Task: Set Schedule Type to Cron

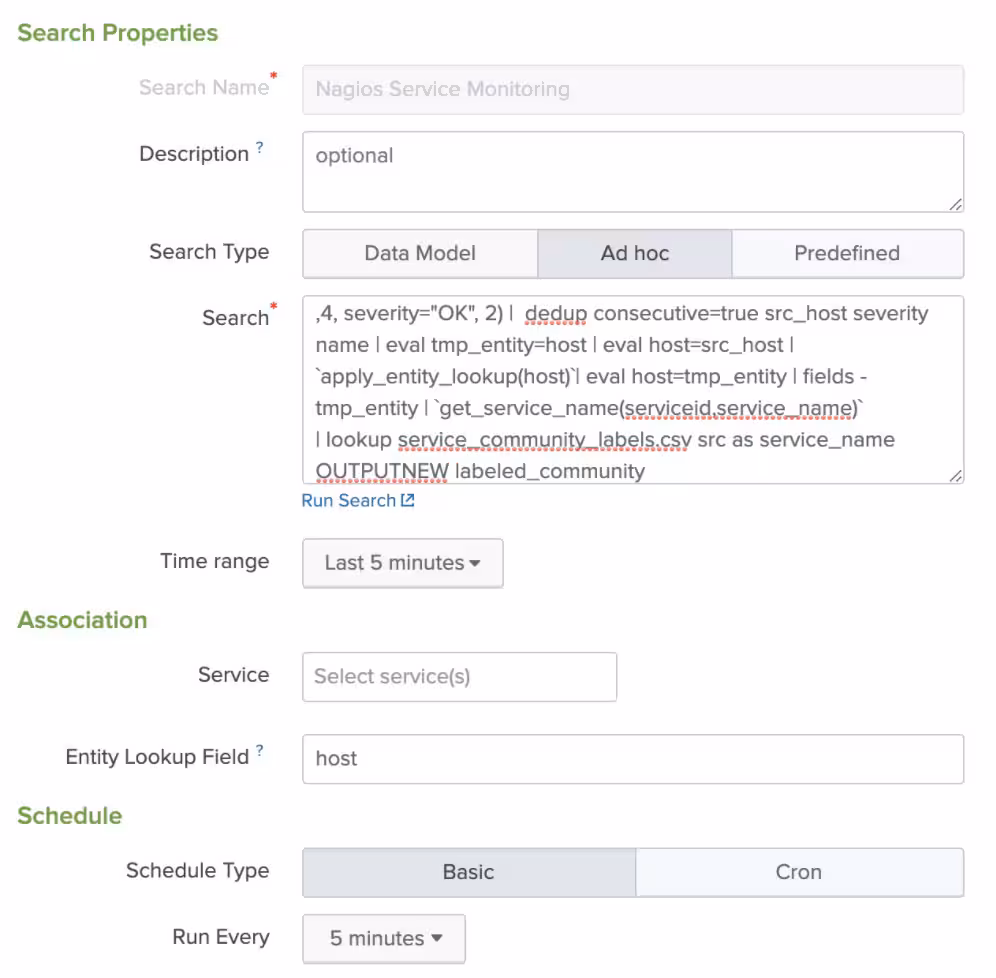Action: click(x=799, y=871)
